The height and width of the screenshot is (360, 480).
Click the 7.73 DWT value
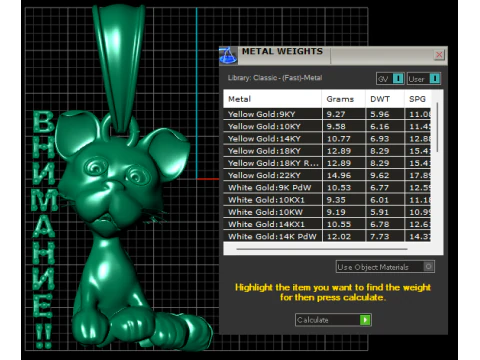point(380,236)
